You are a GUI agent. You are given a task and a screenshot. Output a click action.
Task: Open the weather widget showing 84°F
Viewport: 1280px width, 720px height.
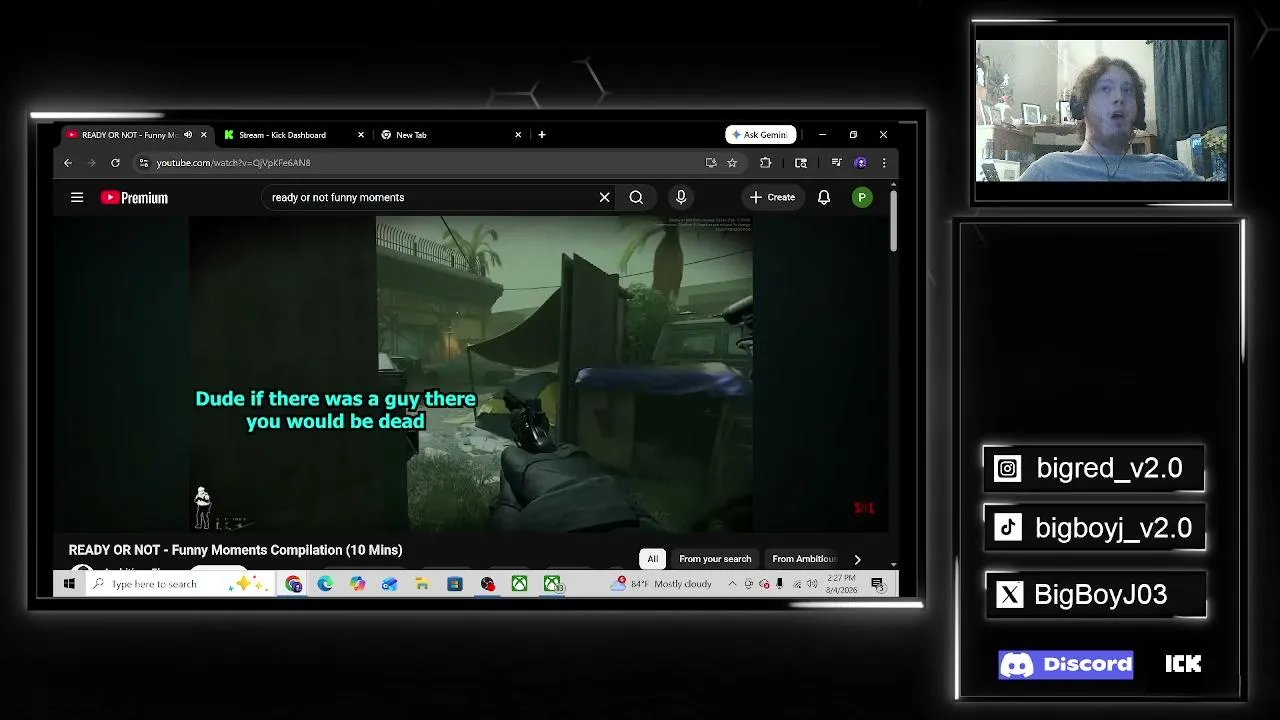pyautogui.click(x=662, y=584)
